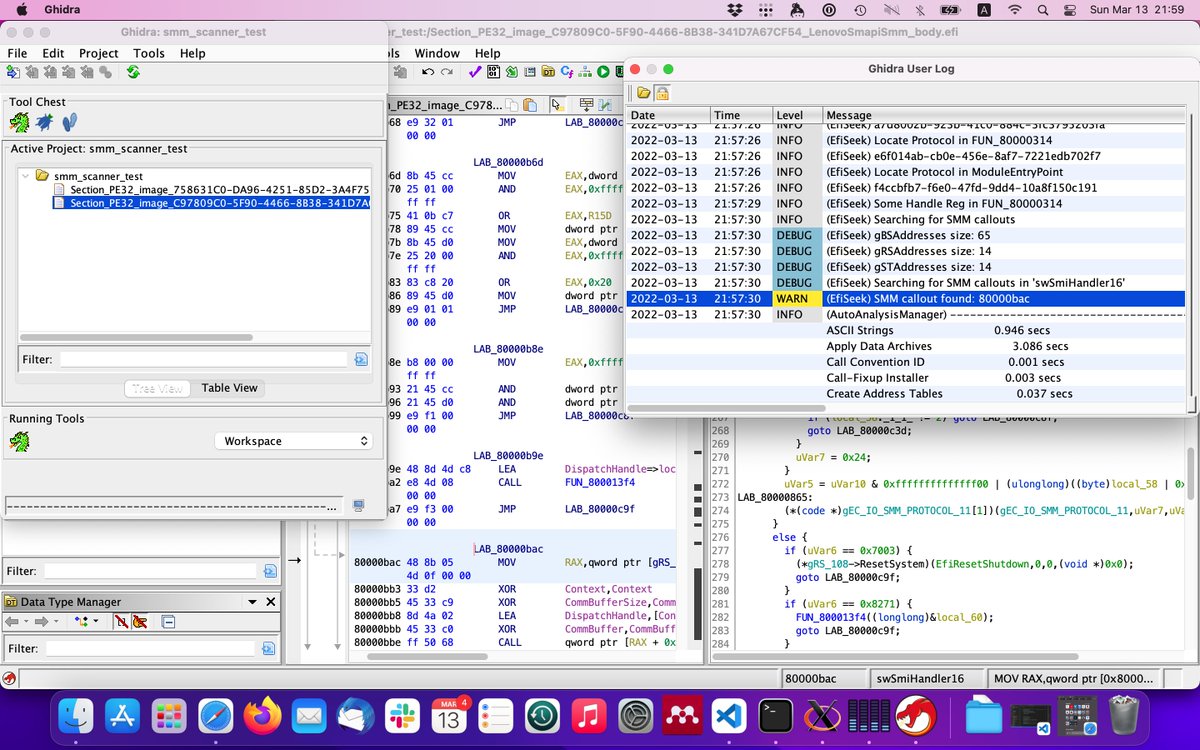Select the Section_PE32_image_C97809C0 file in project tree
Viewport: 1200px width, 750px height.
pyautogui.click(x=211, y=203)
